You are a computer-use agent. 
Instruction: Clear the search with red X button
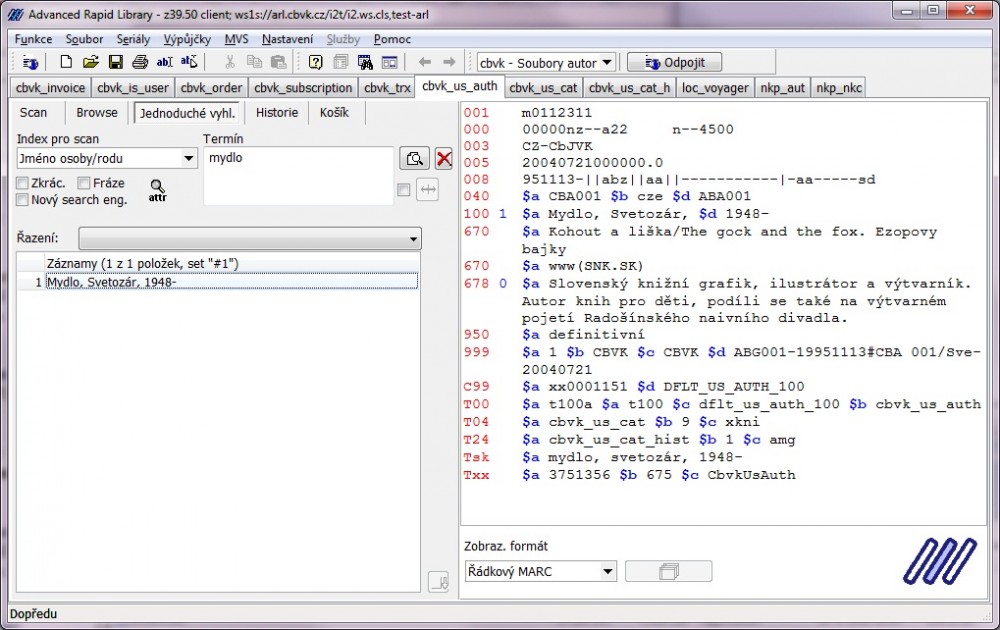[444, 158]
